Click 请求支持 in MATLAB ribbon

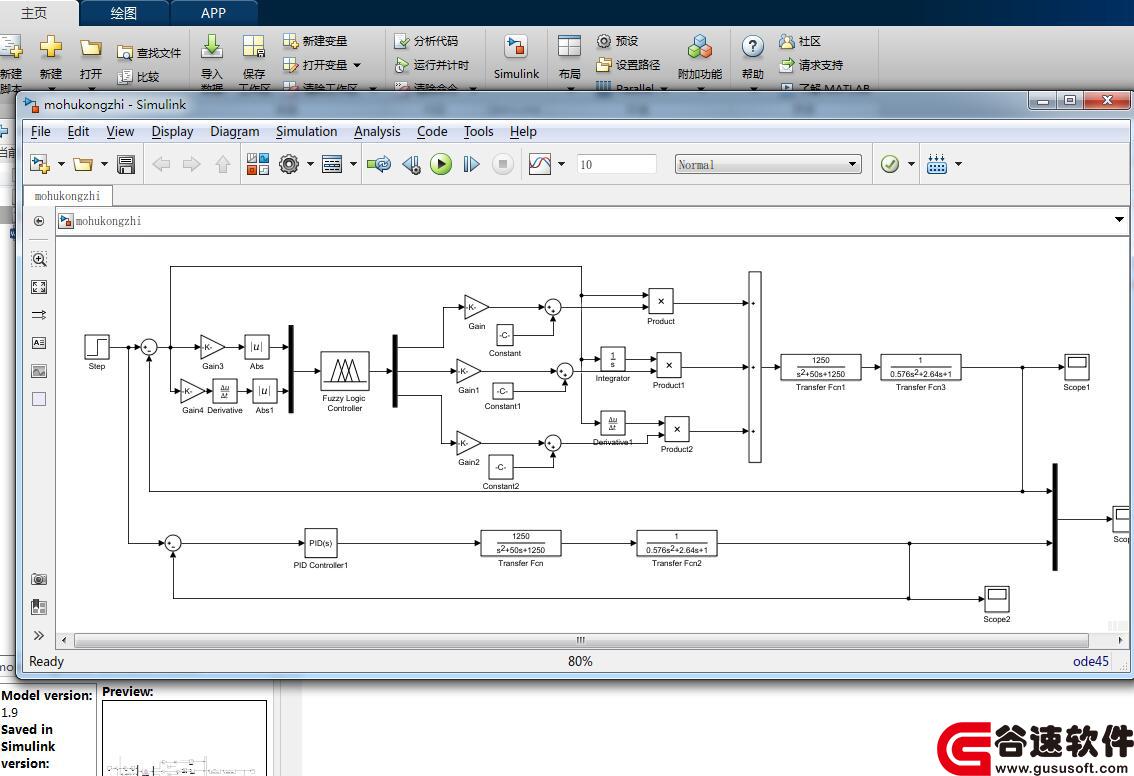pyautogui.click(x=811, y=65)
